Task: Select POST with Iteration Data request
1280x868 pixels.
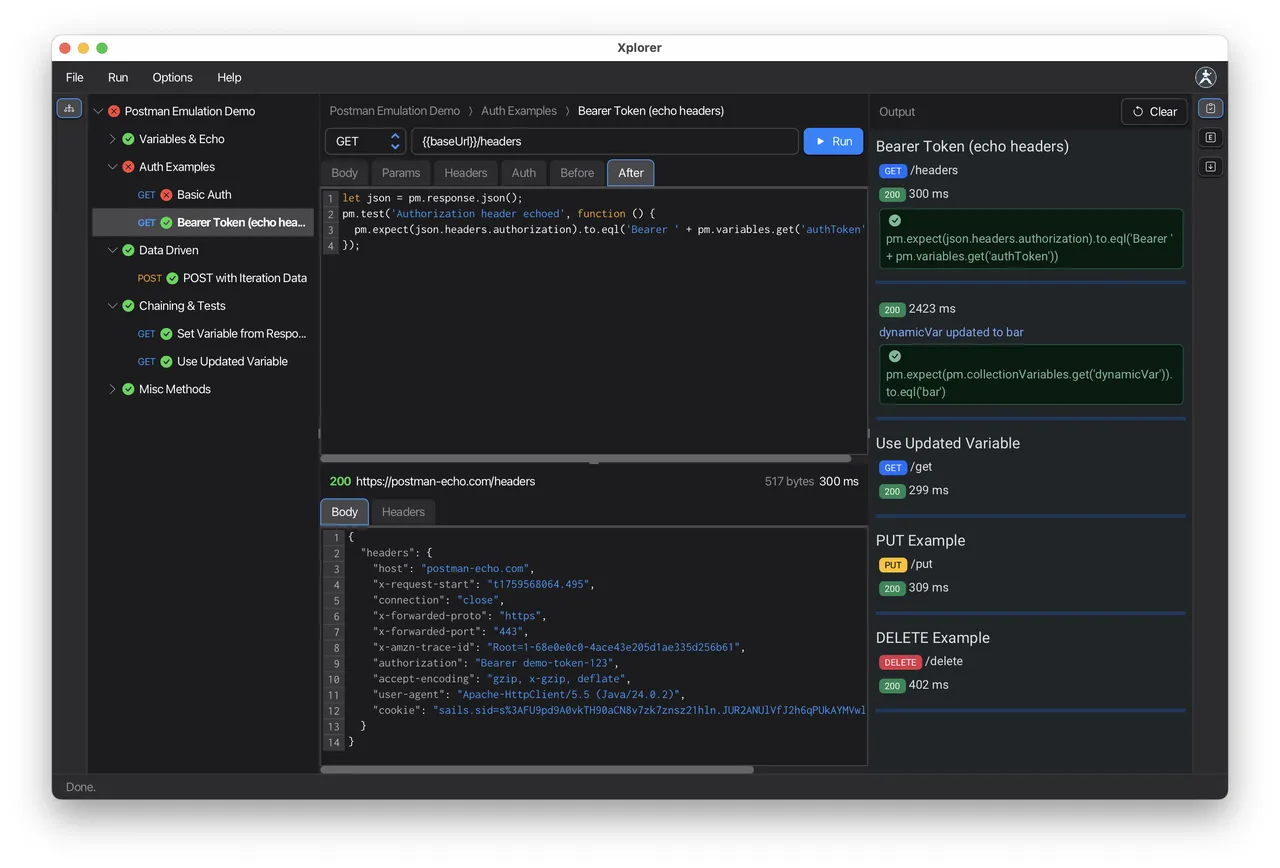Action: pyautogui.click(x=203, y=278)
